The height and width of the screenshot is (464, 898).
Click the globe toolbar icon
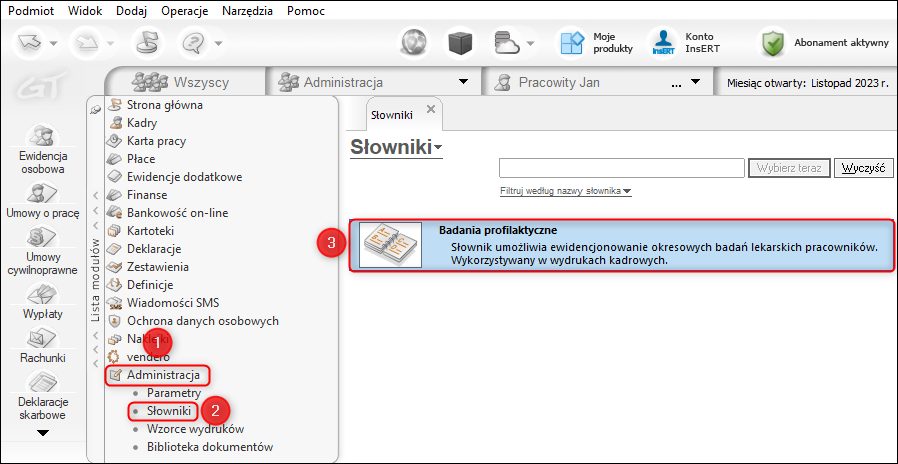pyautogui.click(x=414, y=42)
